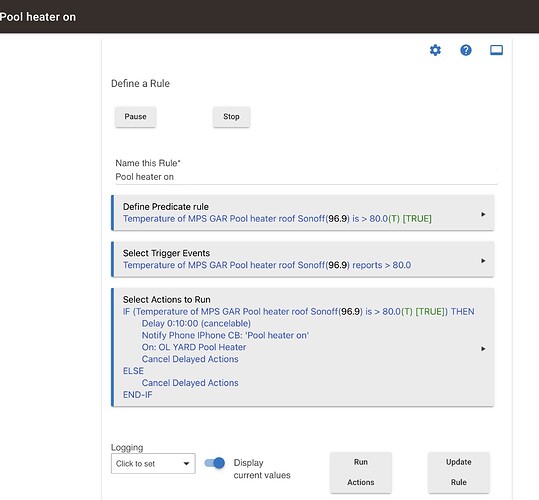Click Pool heater on page title

coord(38,17)
